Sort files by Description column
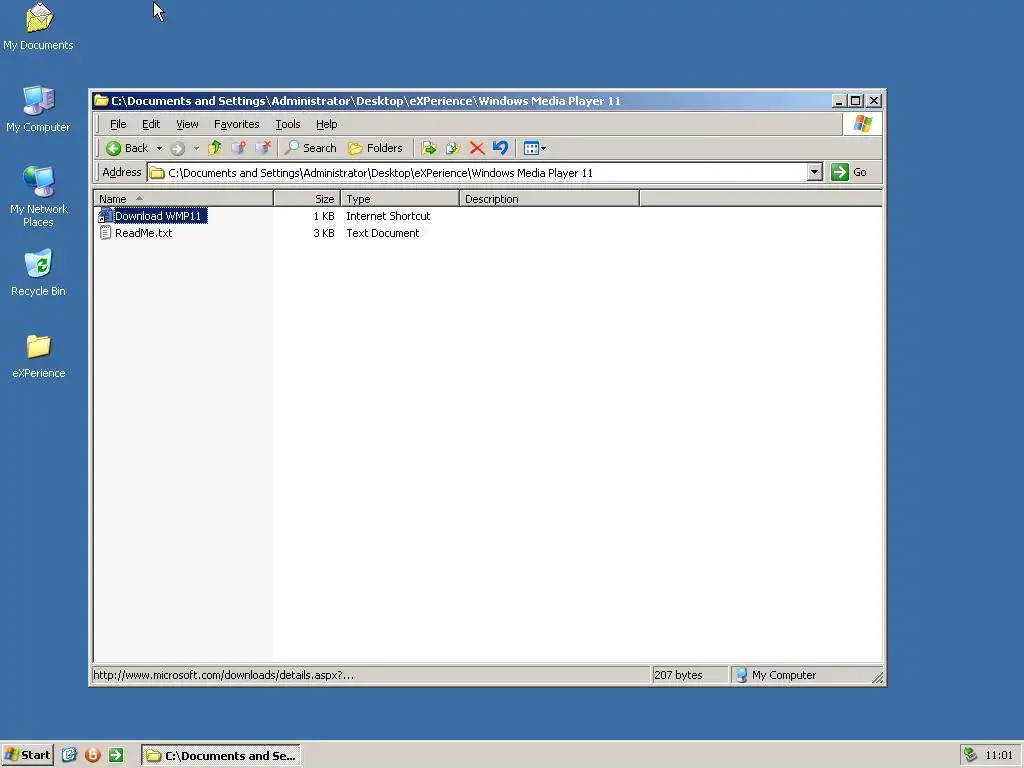 [549, 199]
